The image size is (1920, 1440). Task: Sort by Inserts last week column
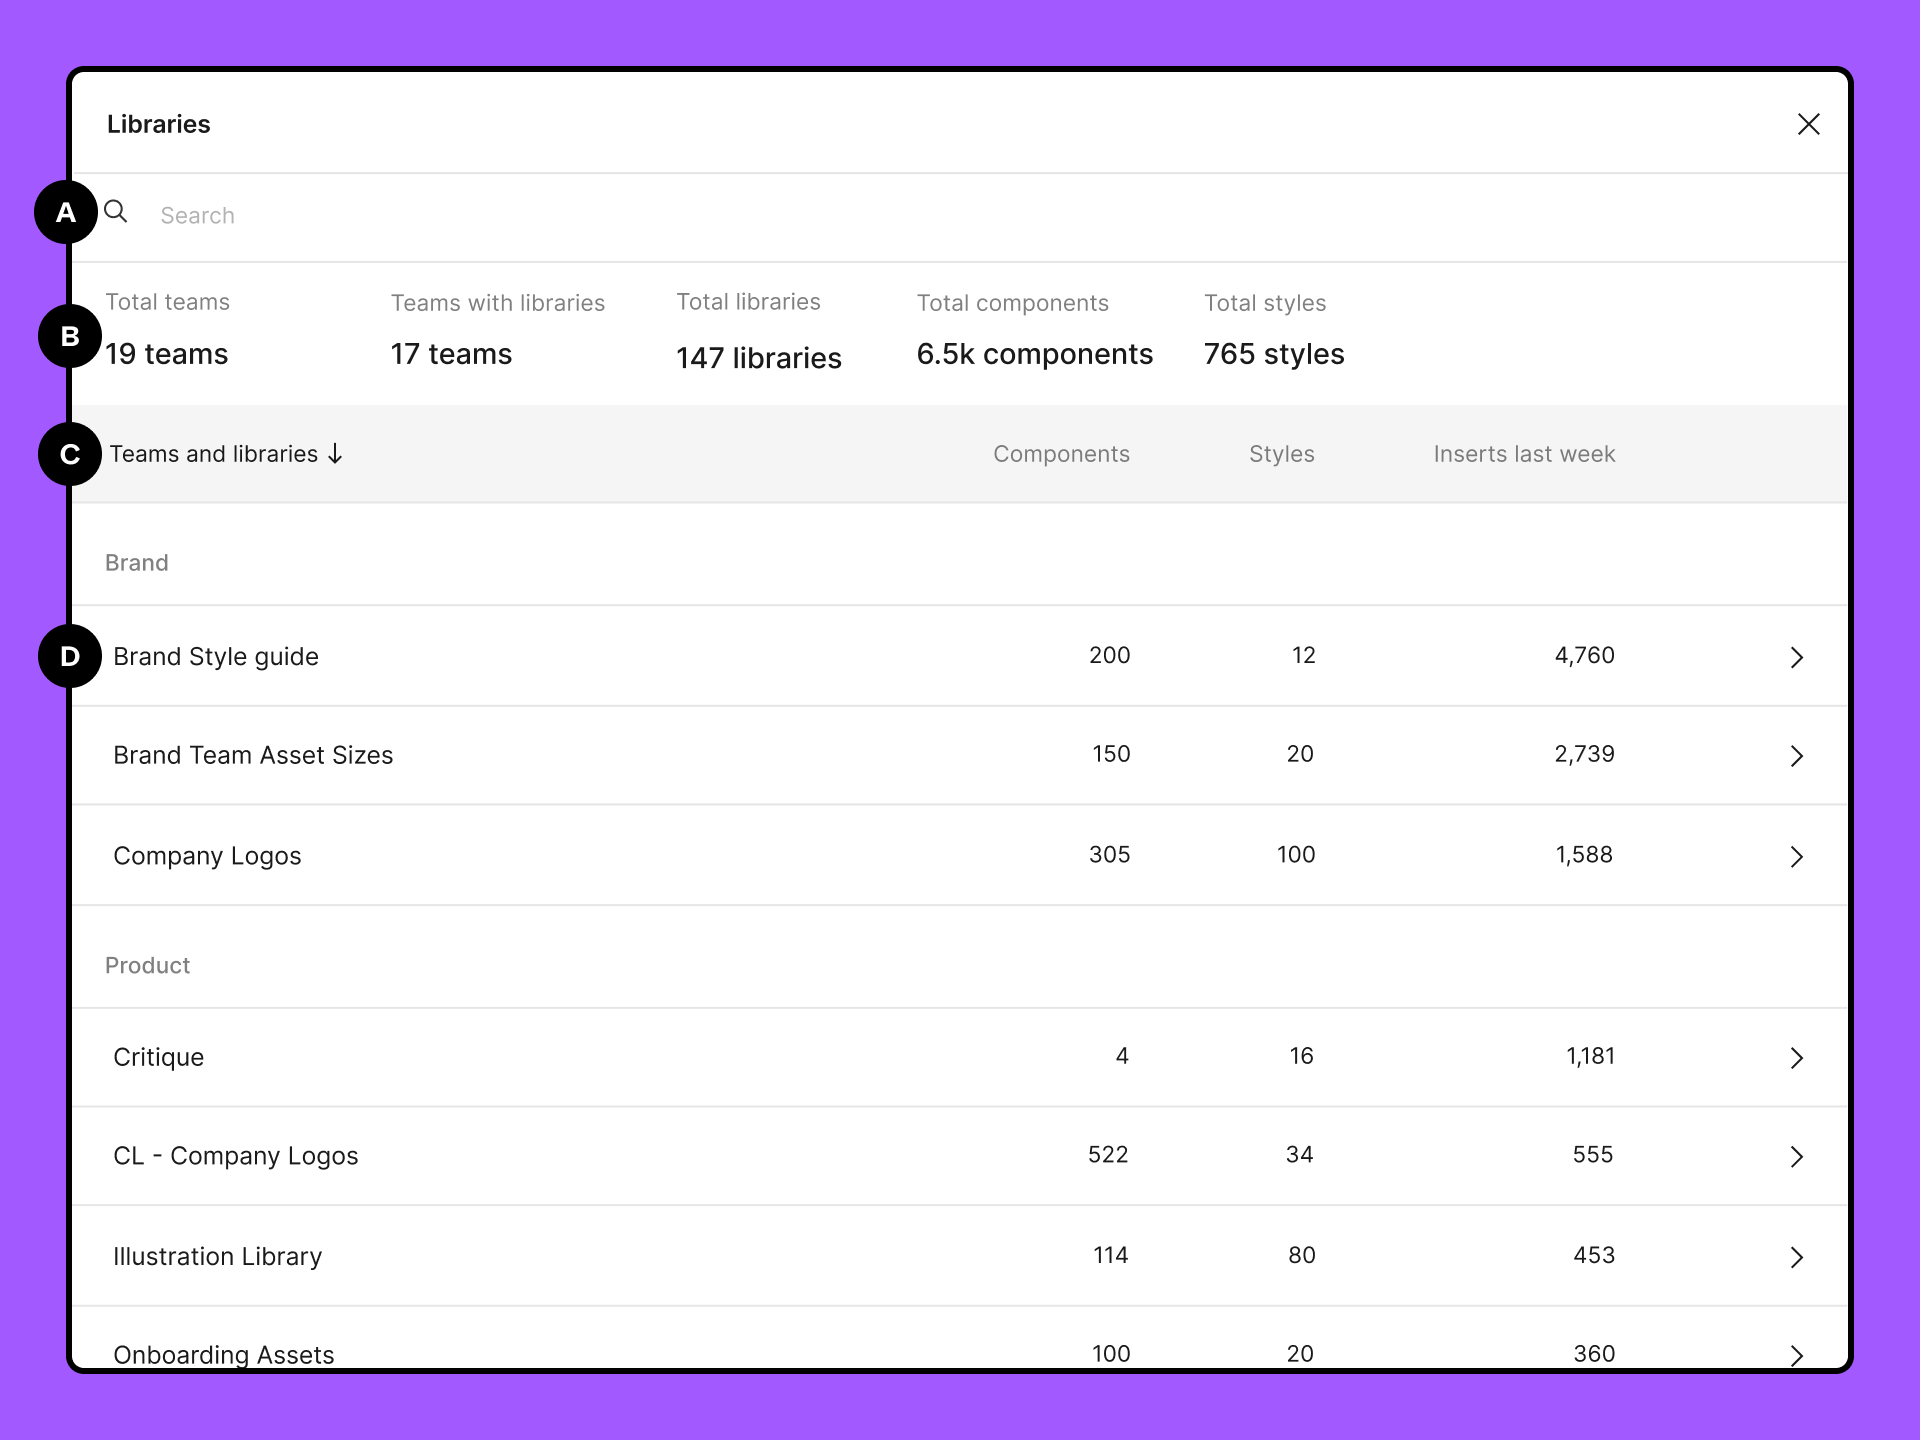coord(1524,454)
